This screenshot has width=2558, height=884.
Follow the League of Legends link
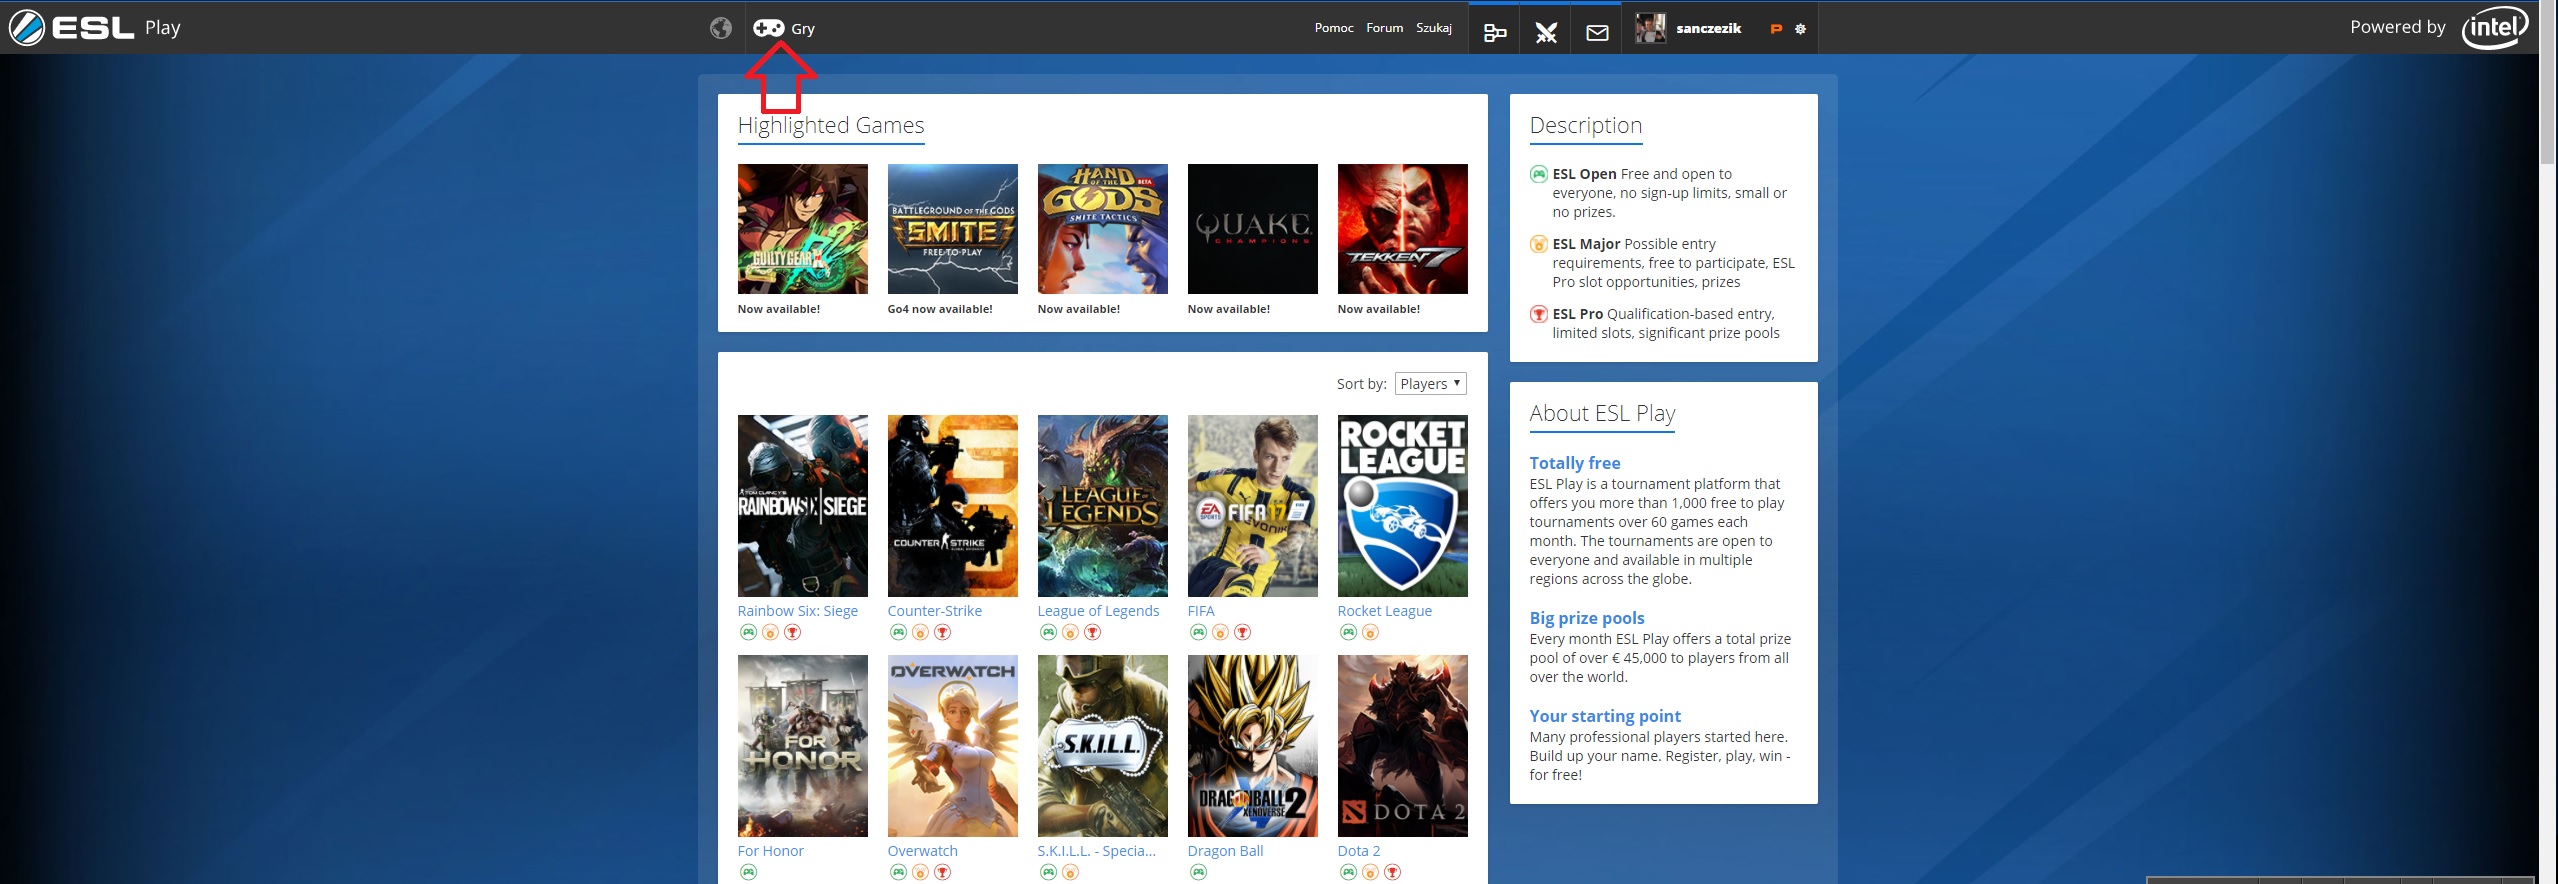click(1098, 611)
